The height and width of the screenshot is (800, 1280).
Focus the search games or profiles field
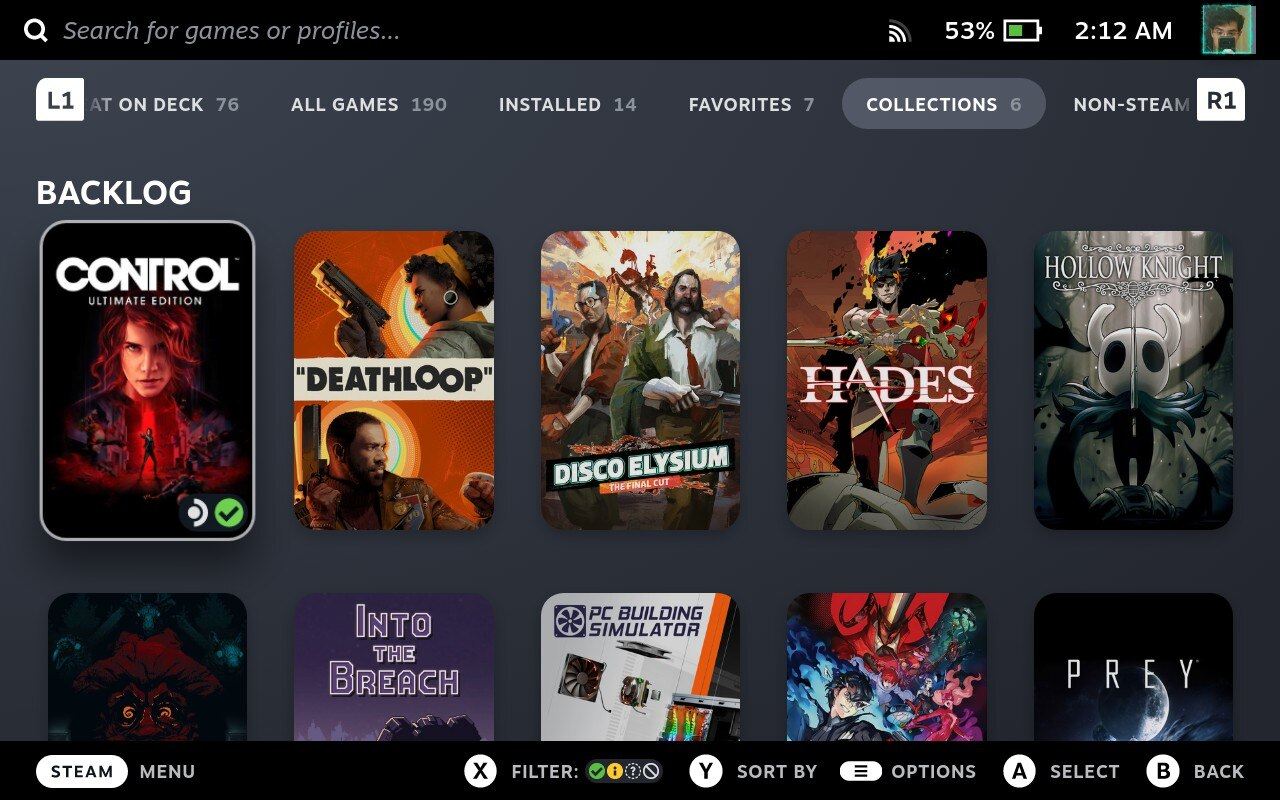tap(231, 31)
